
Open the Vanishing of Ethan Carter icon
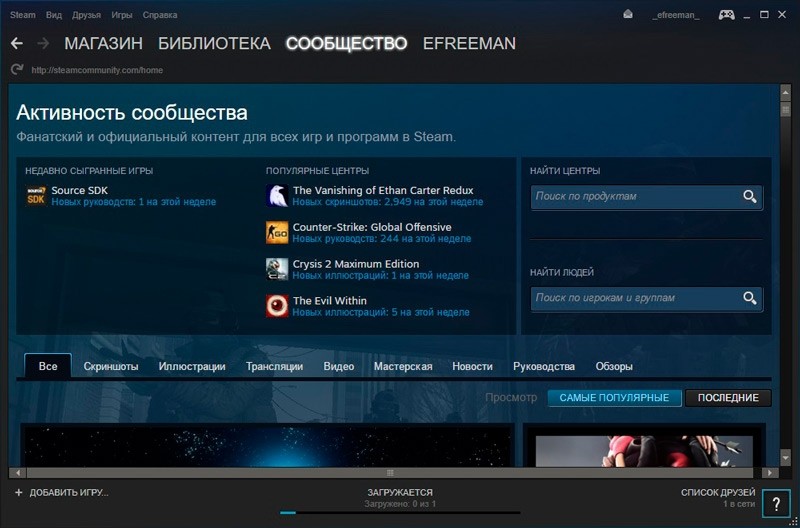click(x=277, y=196)
